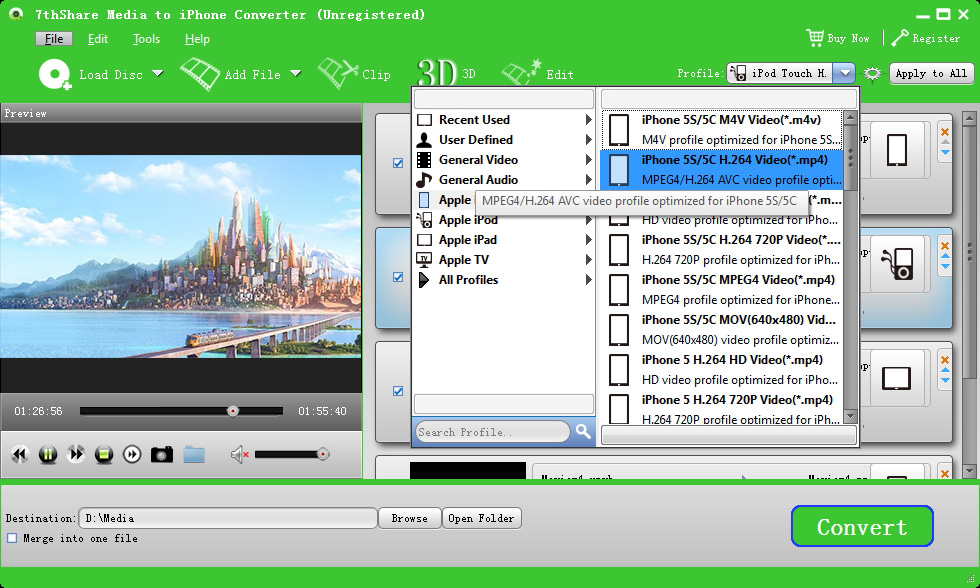Expand Apple TV submenu arrow

coord(588,259)
